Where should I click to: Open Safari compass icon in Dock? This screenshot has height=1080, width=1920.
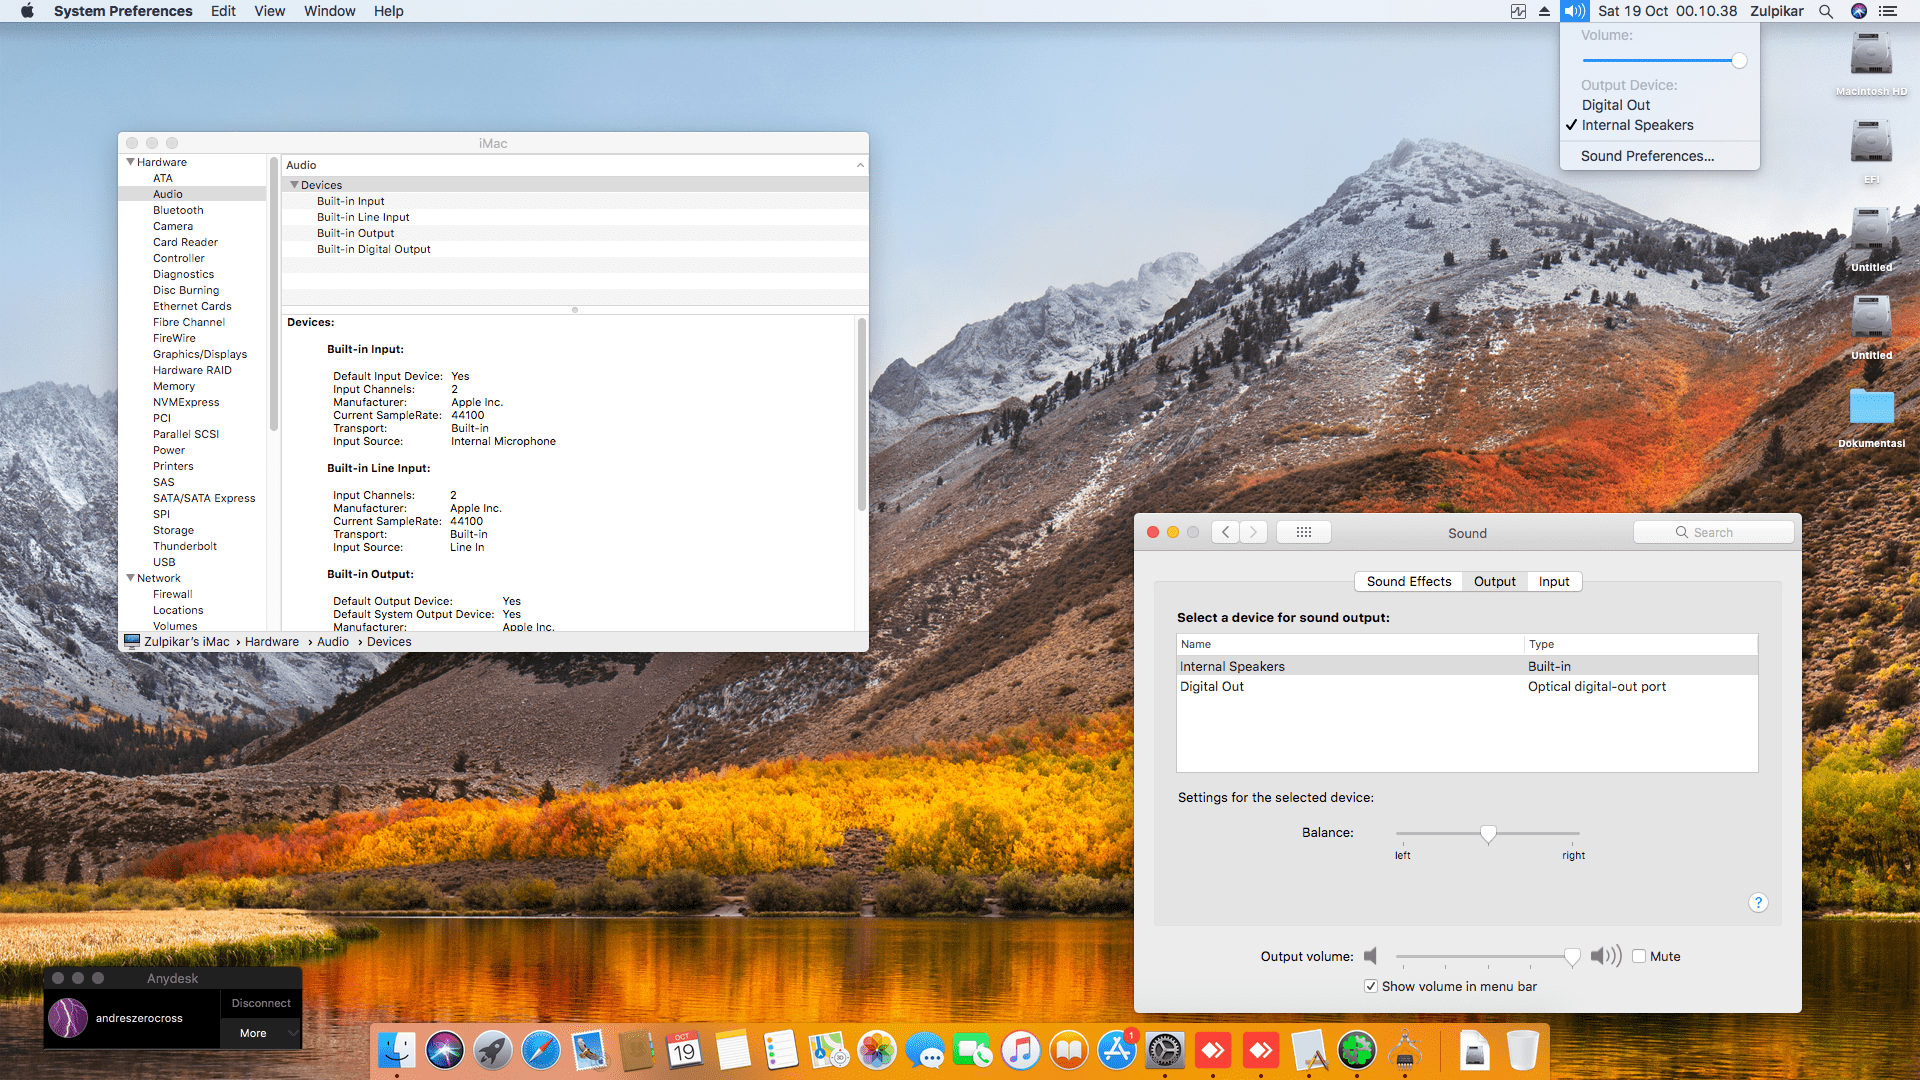(x=541, y=1051)
